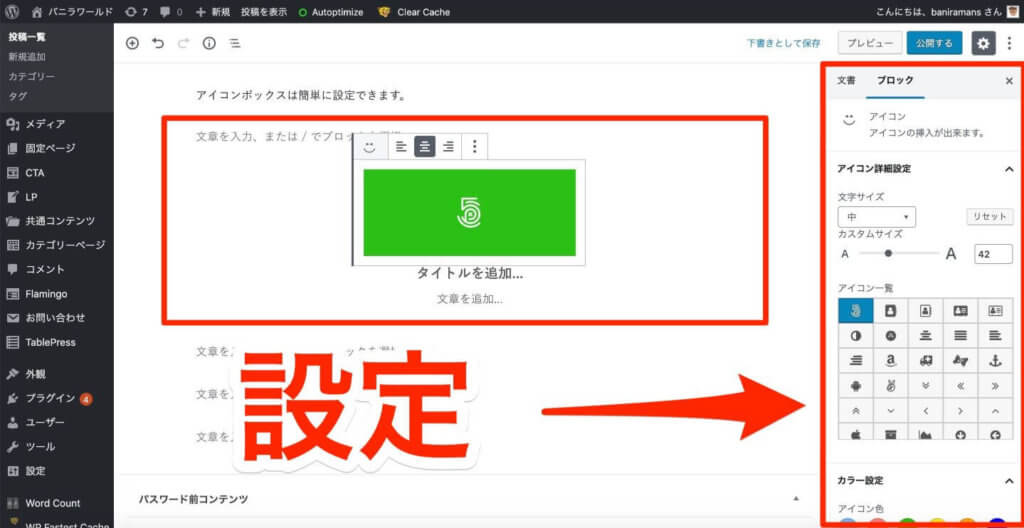Select the adjust half-circle icon
The width and height of the screenshot is (1024, 528).
click(x=856, y=336)
